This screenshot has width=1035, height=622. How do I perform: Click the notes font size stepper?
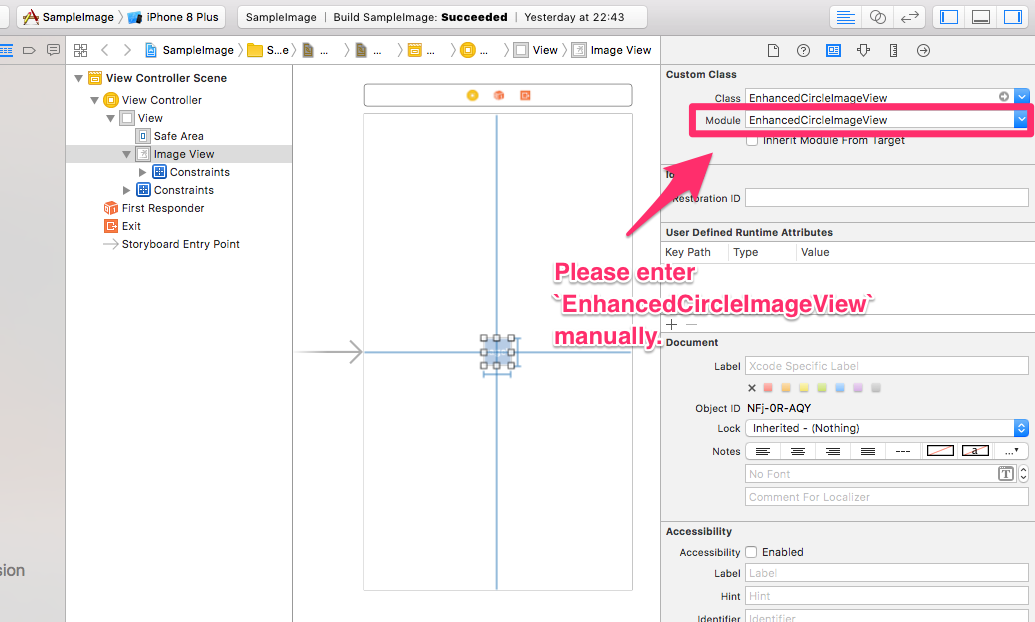(x=1023, y=473)
